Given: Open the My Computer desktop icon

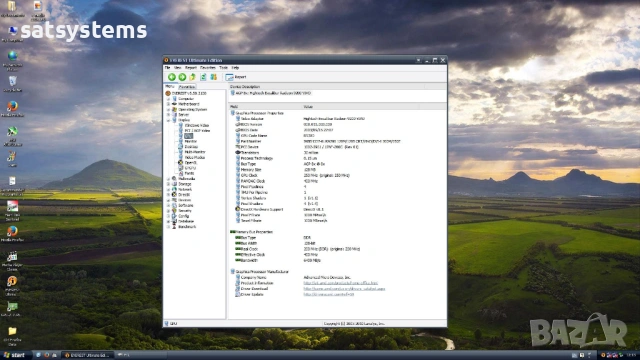Looking at the screenshot, I should click(13, 33).
